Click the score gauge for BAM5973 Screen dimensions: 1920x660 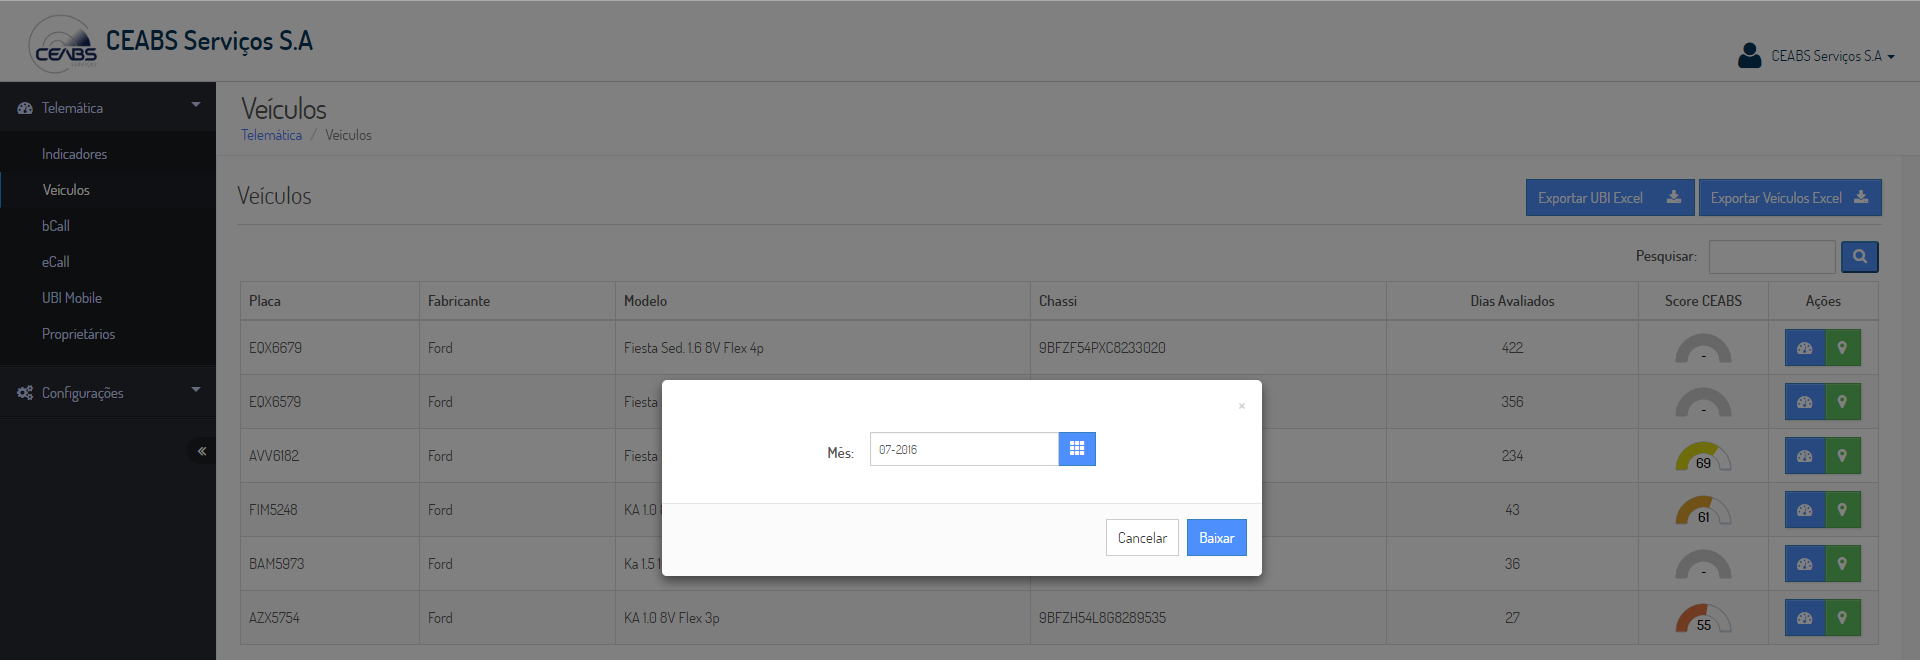coord(1703,564)
